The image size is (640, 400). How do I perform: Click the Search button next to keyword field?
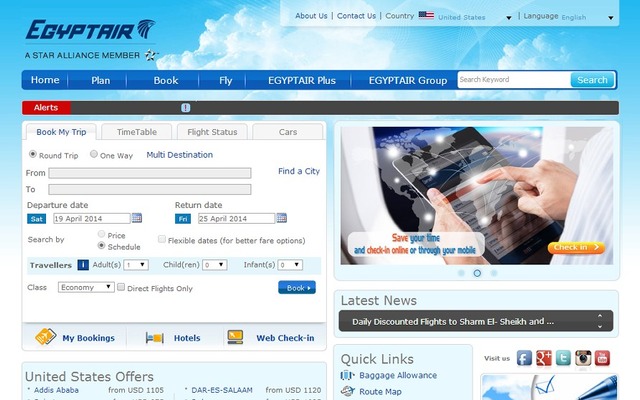pyautogui.click(x=592, y=80)
